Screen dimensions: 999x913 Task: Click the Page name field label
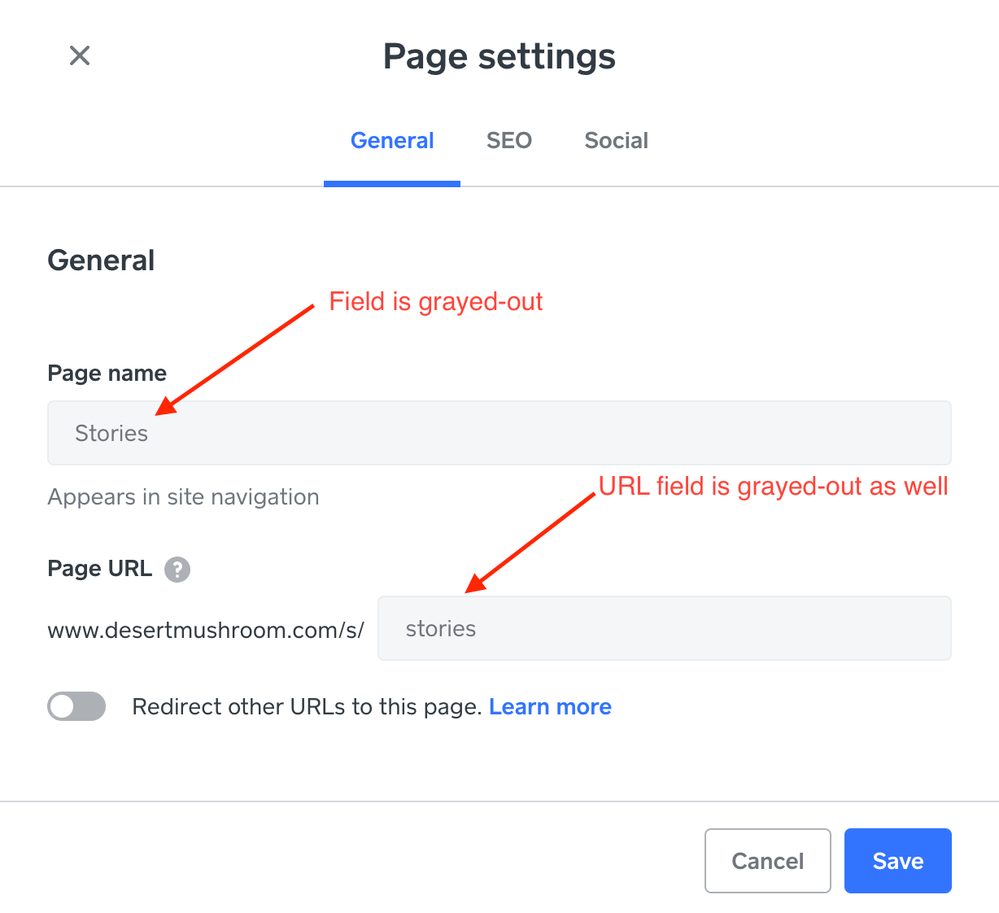[107, 373]
